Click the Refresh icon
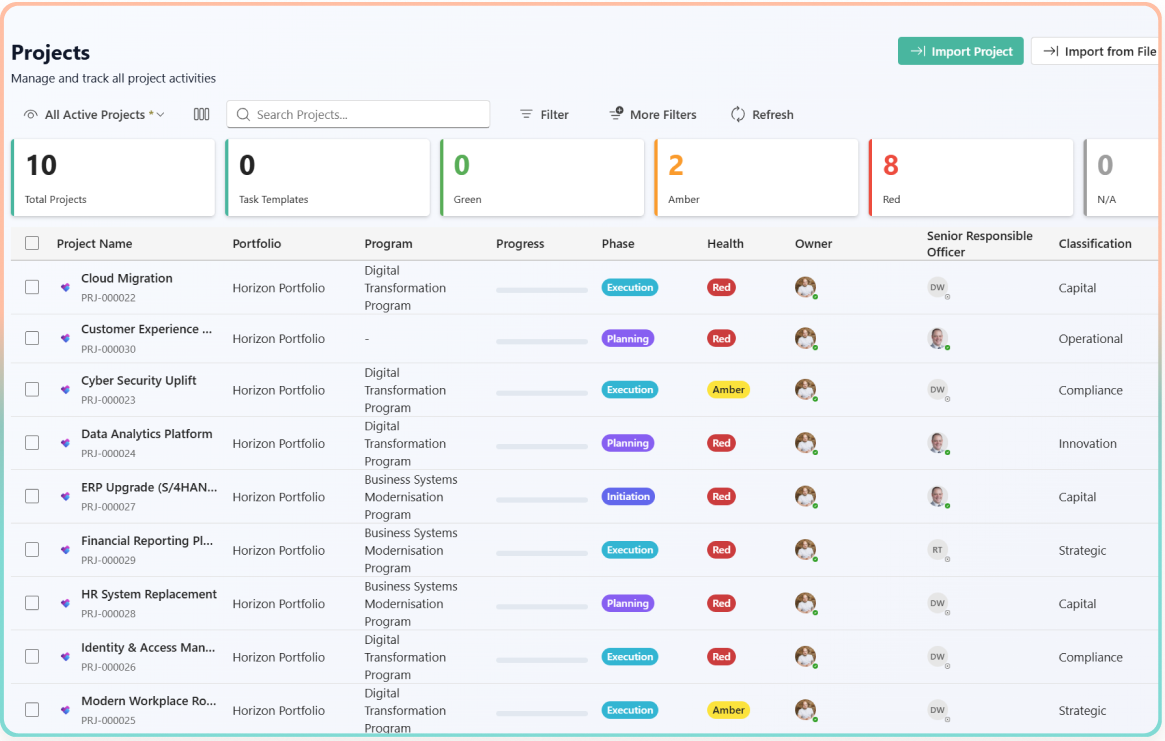This screenshot has height=741, width=1165. [737, 114]
